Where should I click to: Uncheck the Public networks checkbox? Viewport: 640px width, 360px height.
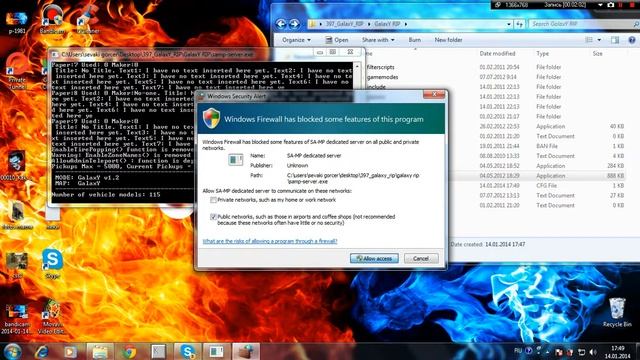click(213, 217)
